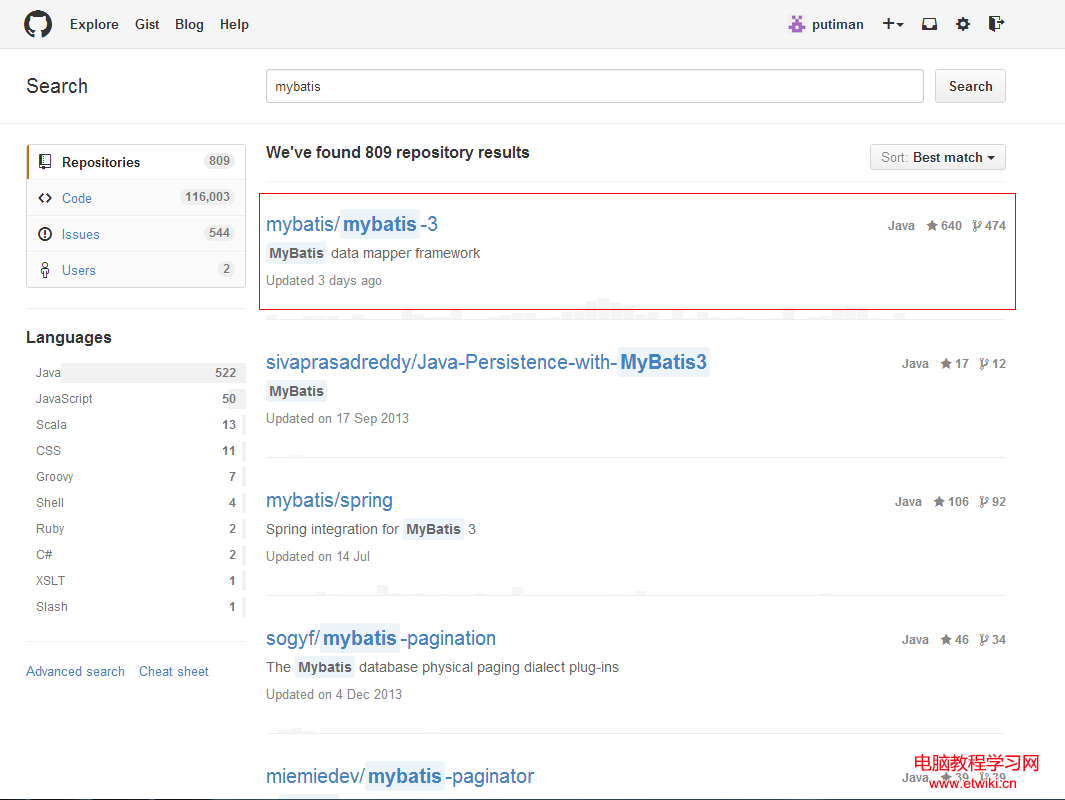Filter results by XSLT language
Screen dimensions: 1065x800
136,581
